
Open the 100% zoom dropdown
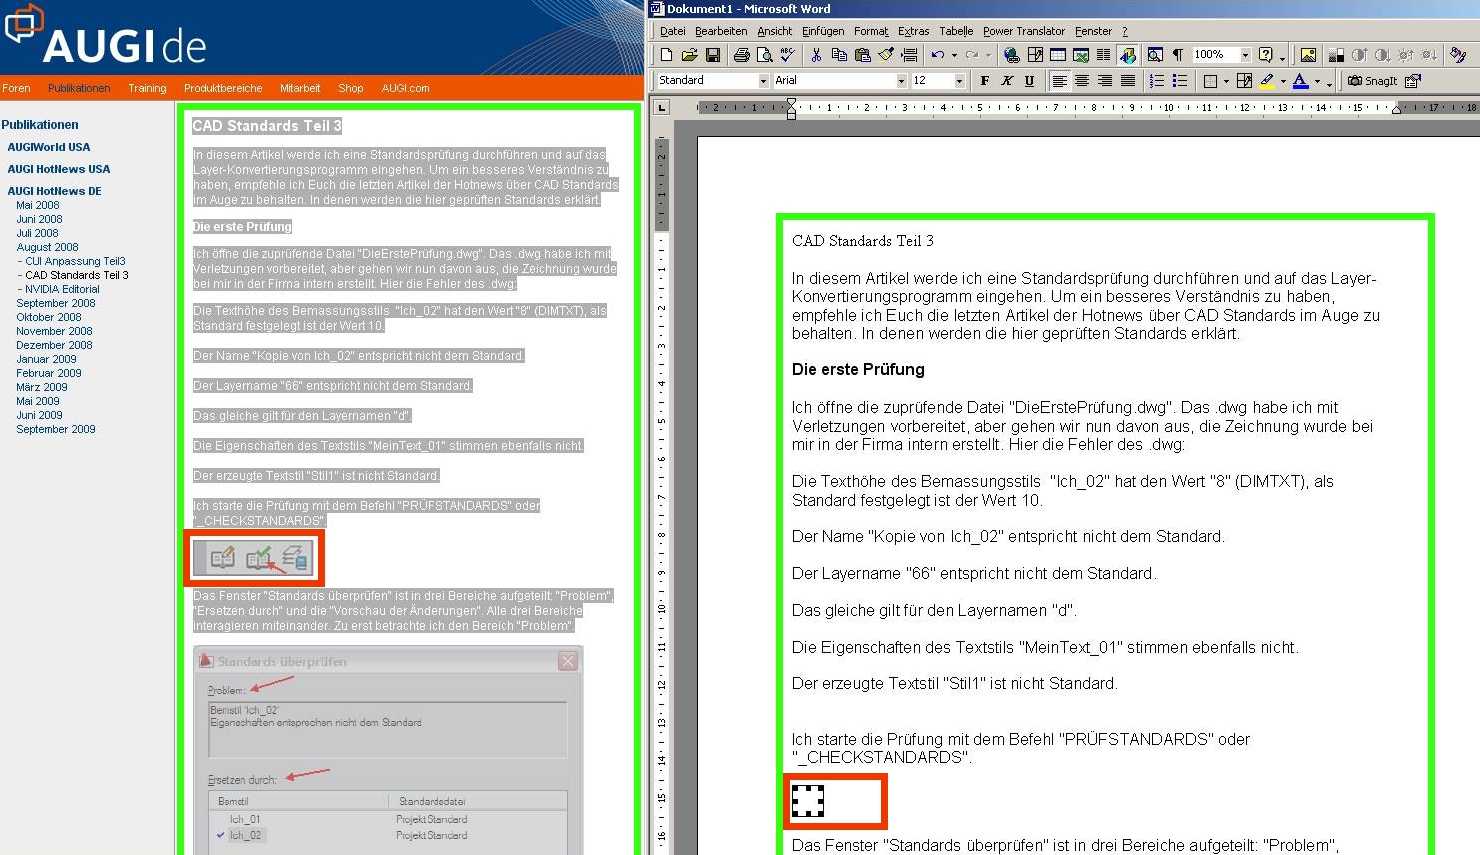pyautogui.click(x=1245, y=55)
